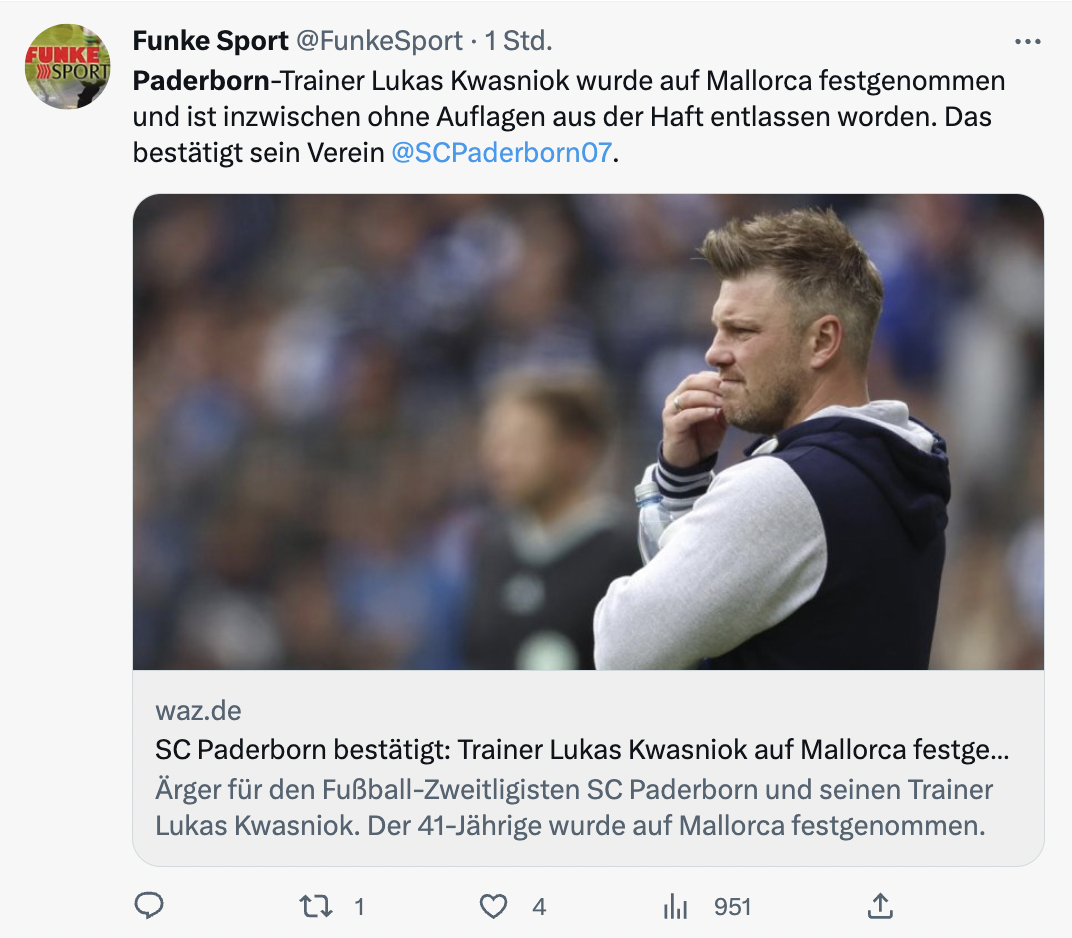Image resolution: width=1072 pixels, height=938 pixels.
Task: Click the retweet count number 1
Action: click(359, 907)
